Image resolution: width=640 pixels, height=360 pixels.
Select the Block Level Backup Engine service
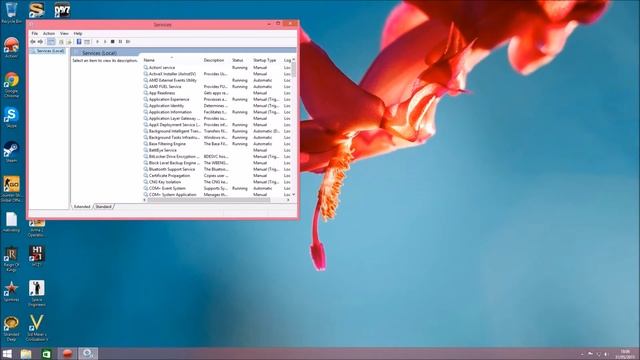217,163
